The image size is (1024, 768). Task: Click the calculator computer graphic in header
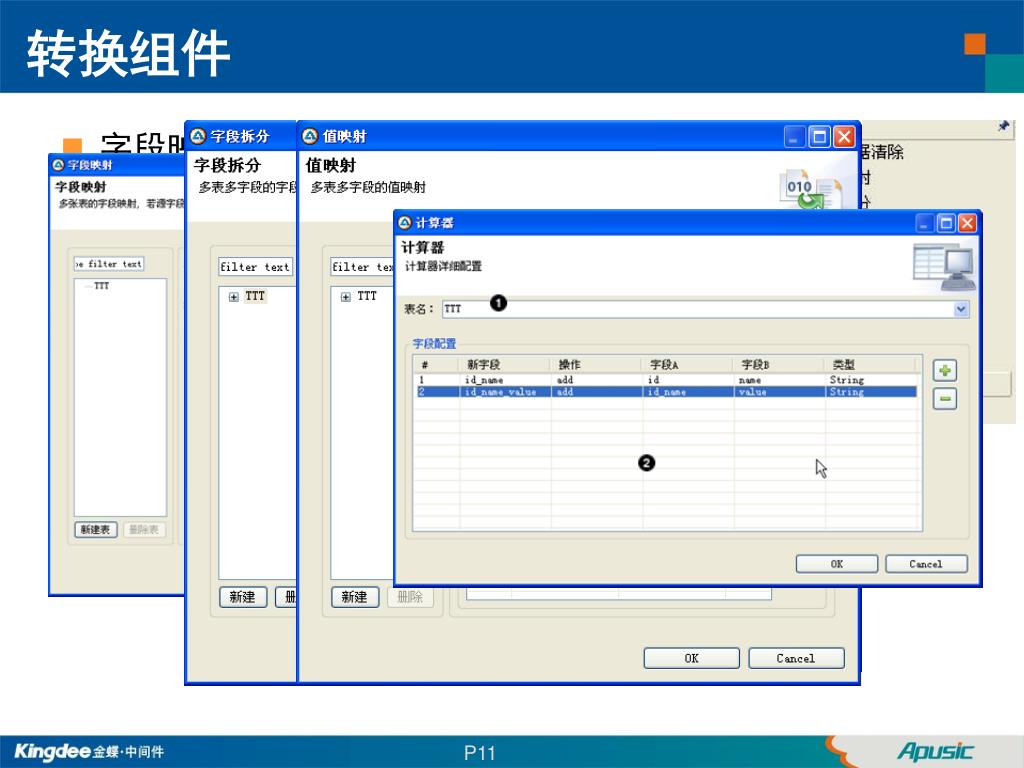coord(942,267)
